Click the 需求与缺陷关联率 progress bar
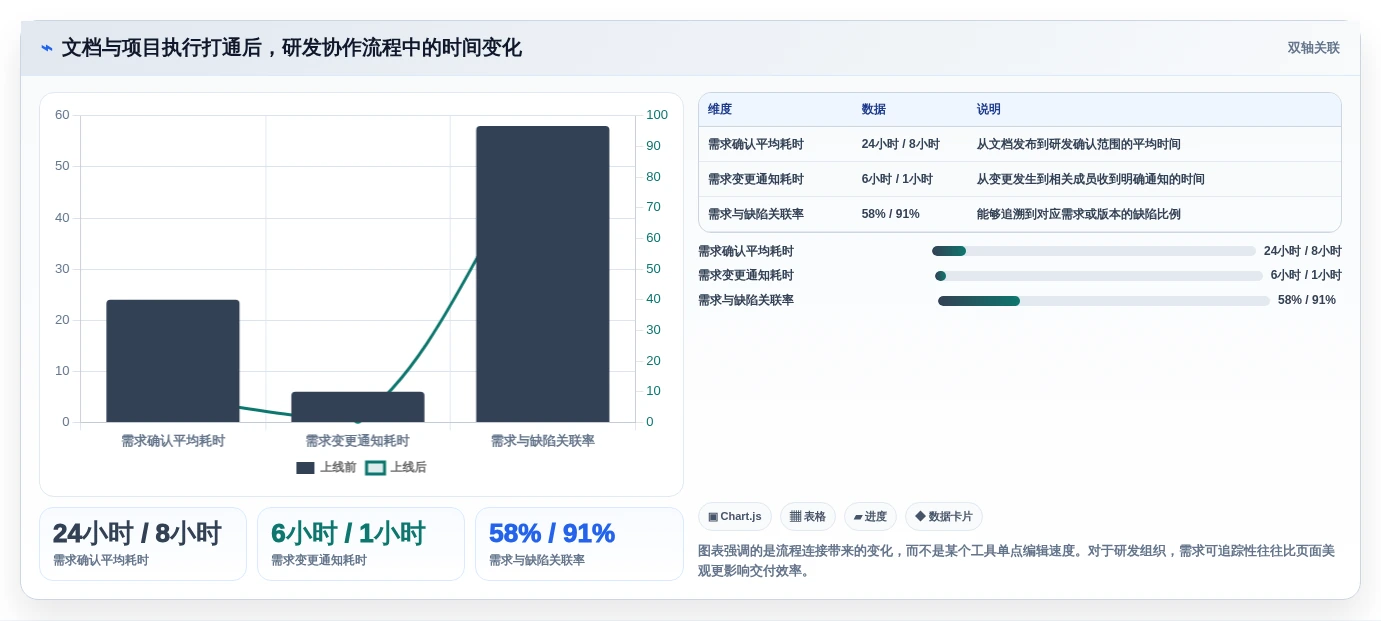Screen dimensions: 1381x621 1104,300
